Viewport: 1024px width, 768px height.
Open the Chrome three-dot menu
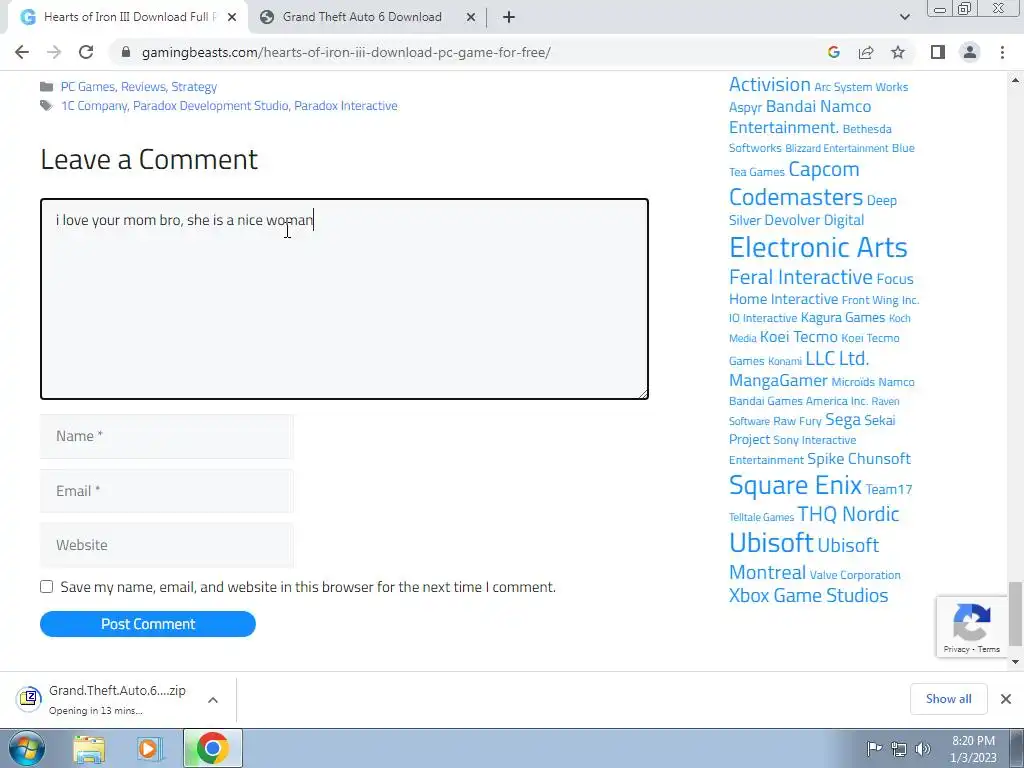pyautogui.click(x=1002, y=52)
